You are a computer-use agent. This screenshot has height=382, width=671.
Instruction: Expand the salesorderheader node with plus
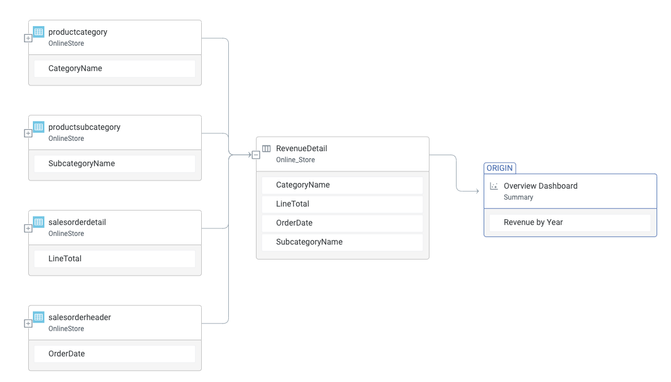(x=28, y=323)
